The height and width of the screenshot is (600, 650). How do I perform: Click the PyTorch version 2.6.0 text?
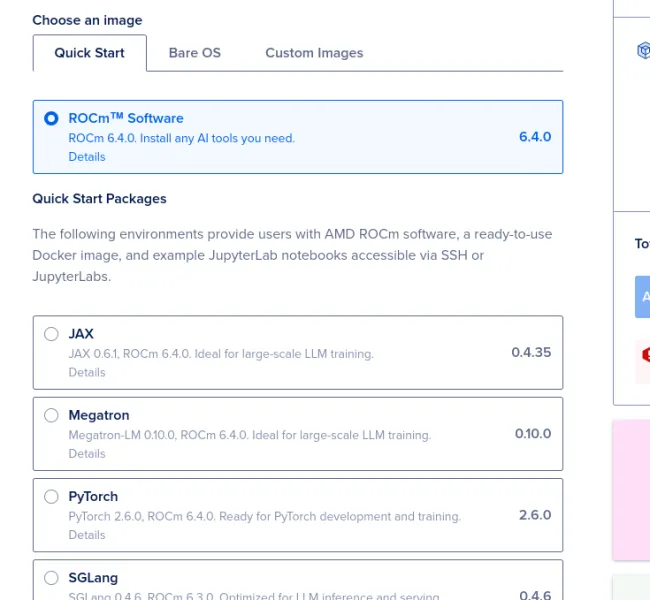point(535,515)
